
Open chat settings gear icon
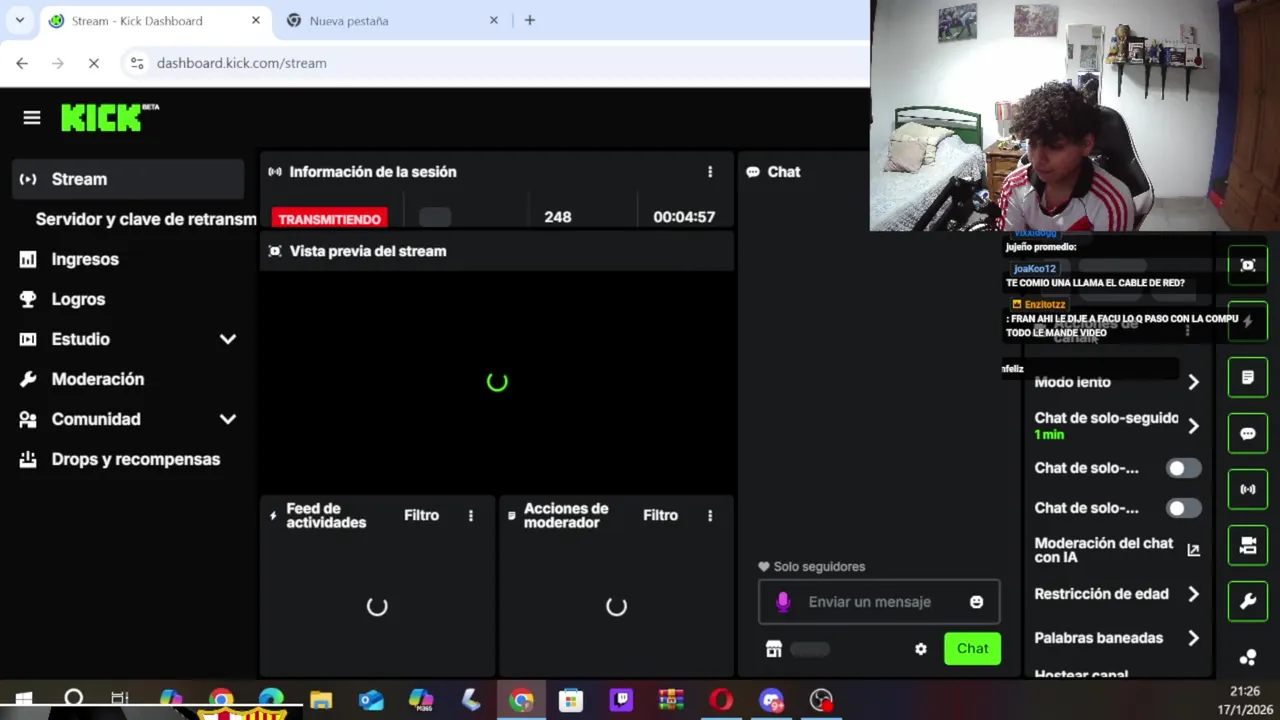[x=921, y=649]
